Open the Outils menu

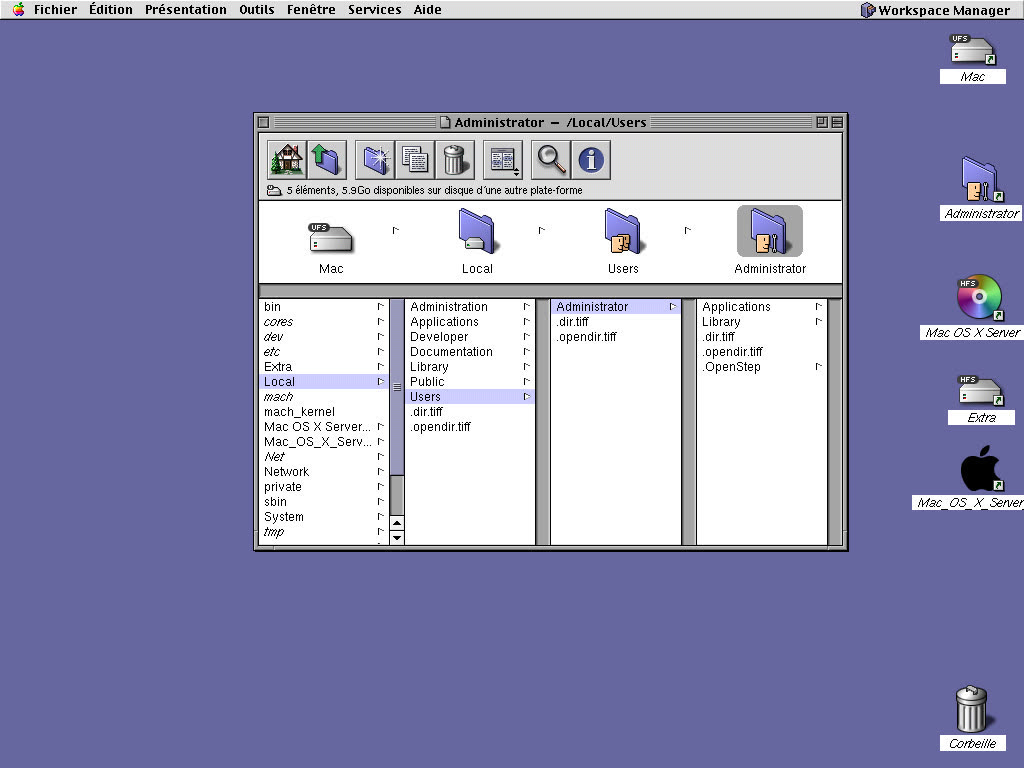click(257, 10)
